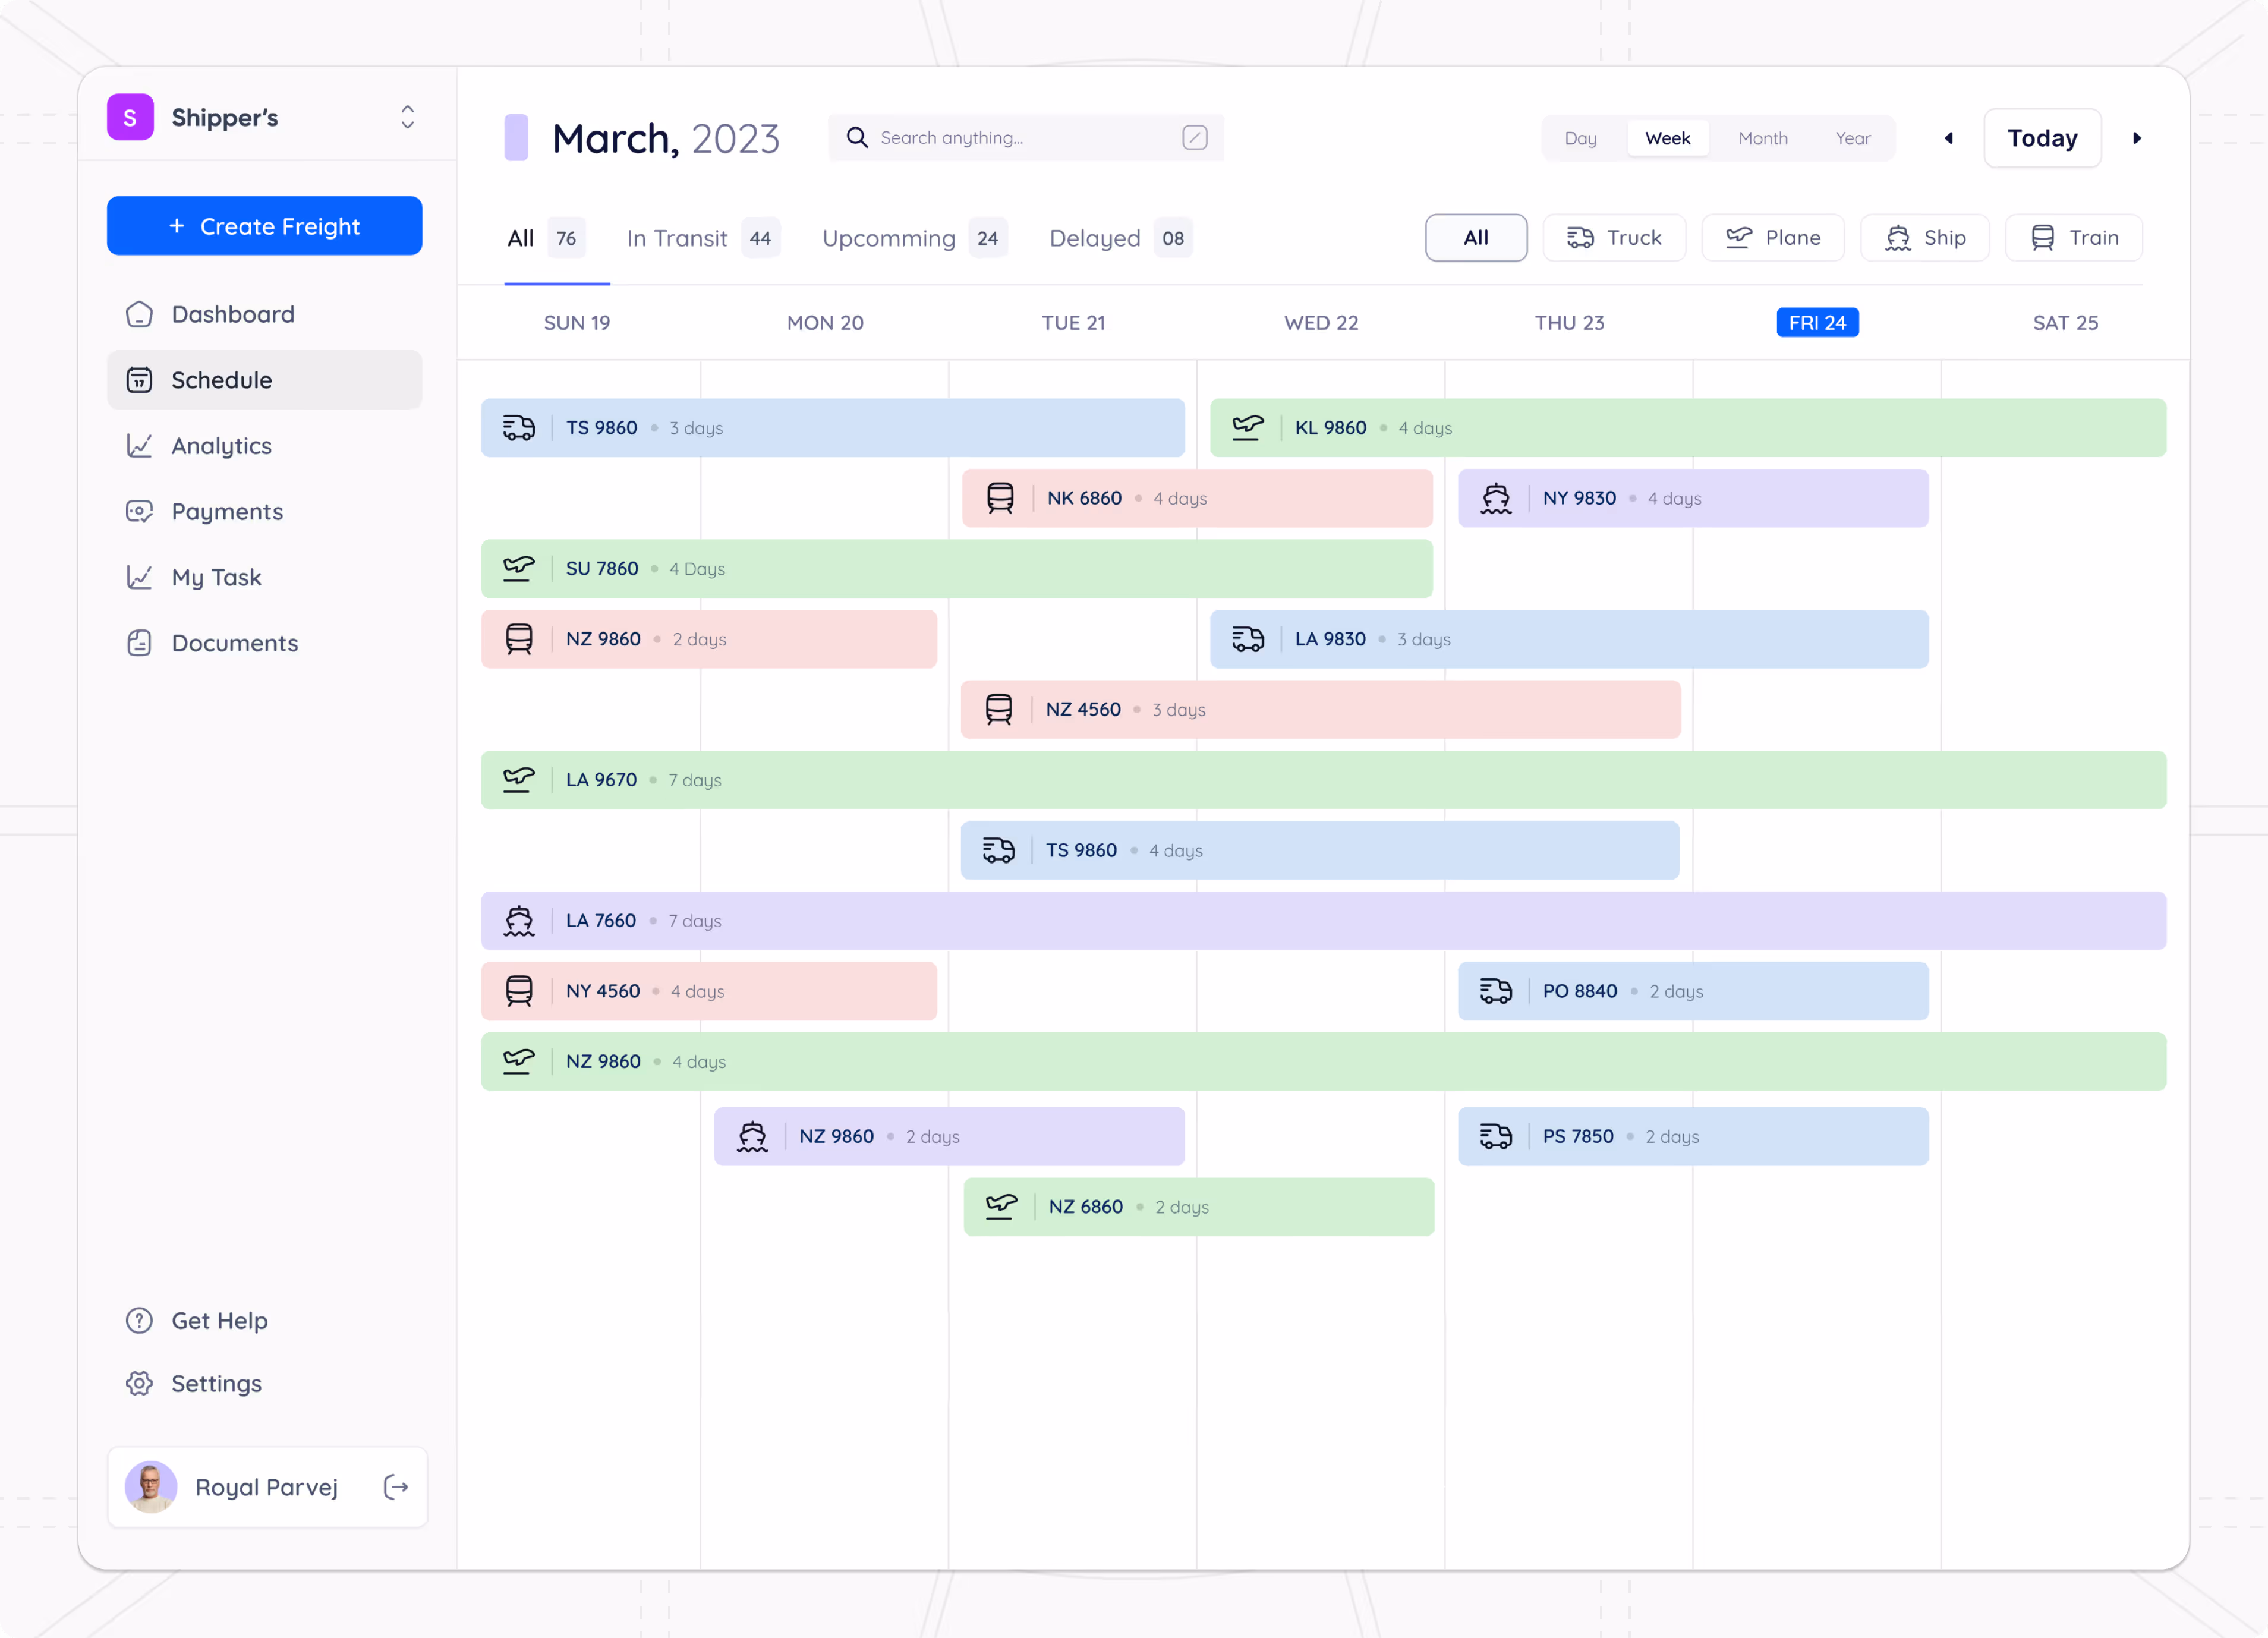This screenshot has width=2268, height=1638.
Task: Click the Dashboard home icon in sidebar
Action: click(x=139, y=314)
